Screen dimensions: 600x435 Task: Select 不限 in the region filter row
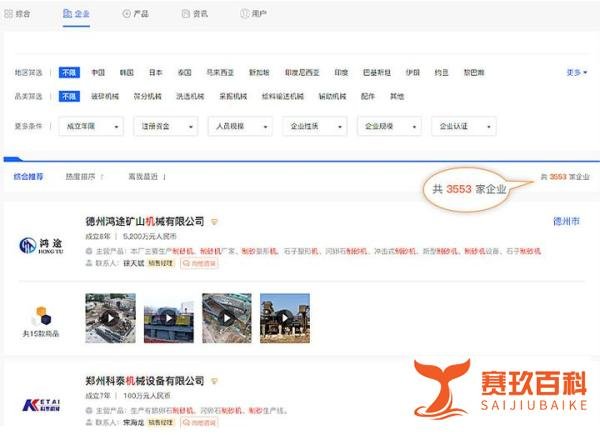point(69,72)
